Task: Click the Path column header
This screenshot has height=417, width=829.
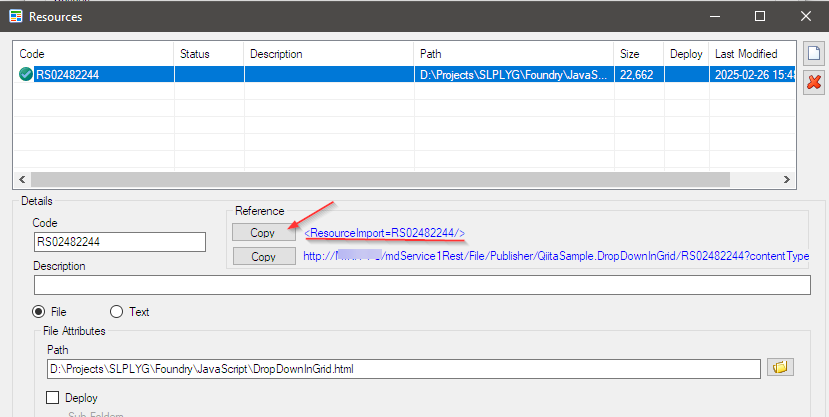Action: pos(514,54)
